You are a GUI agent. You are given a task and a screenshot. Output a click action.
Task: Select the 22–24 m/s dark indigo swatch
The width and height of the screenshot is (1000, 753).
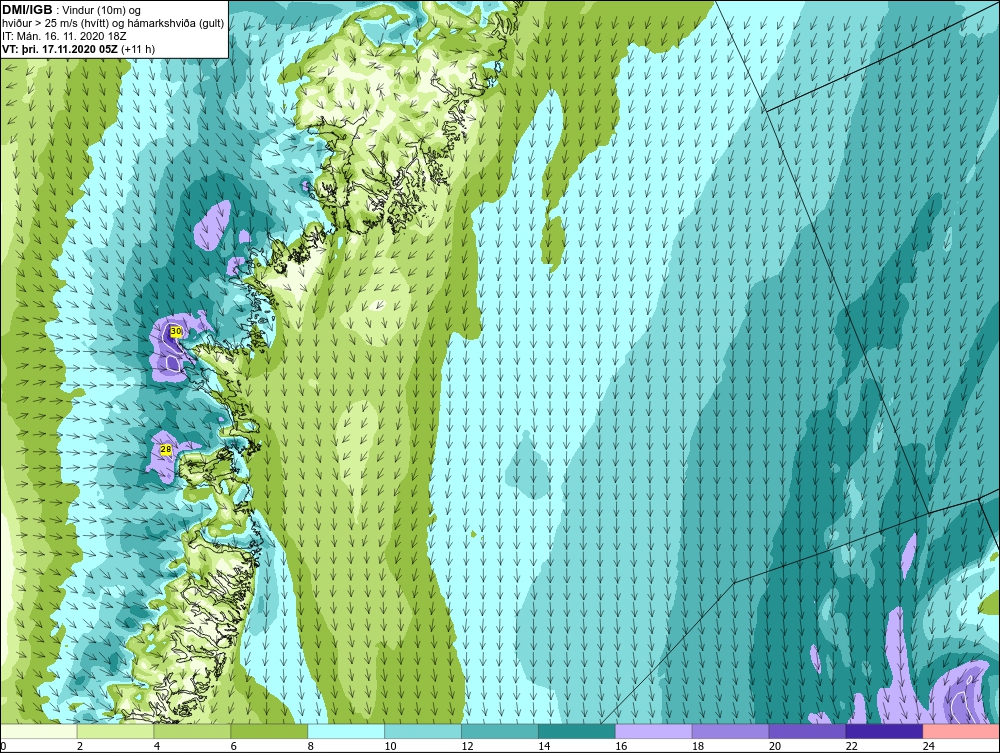coord(885,731)
